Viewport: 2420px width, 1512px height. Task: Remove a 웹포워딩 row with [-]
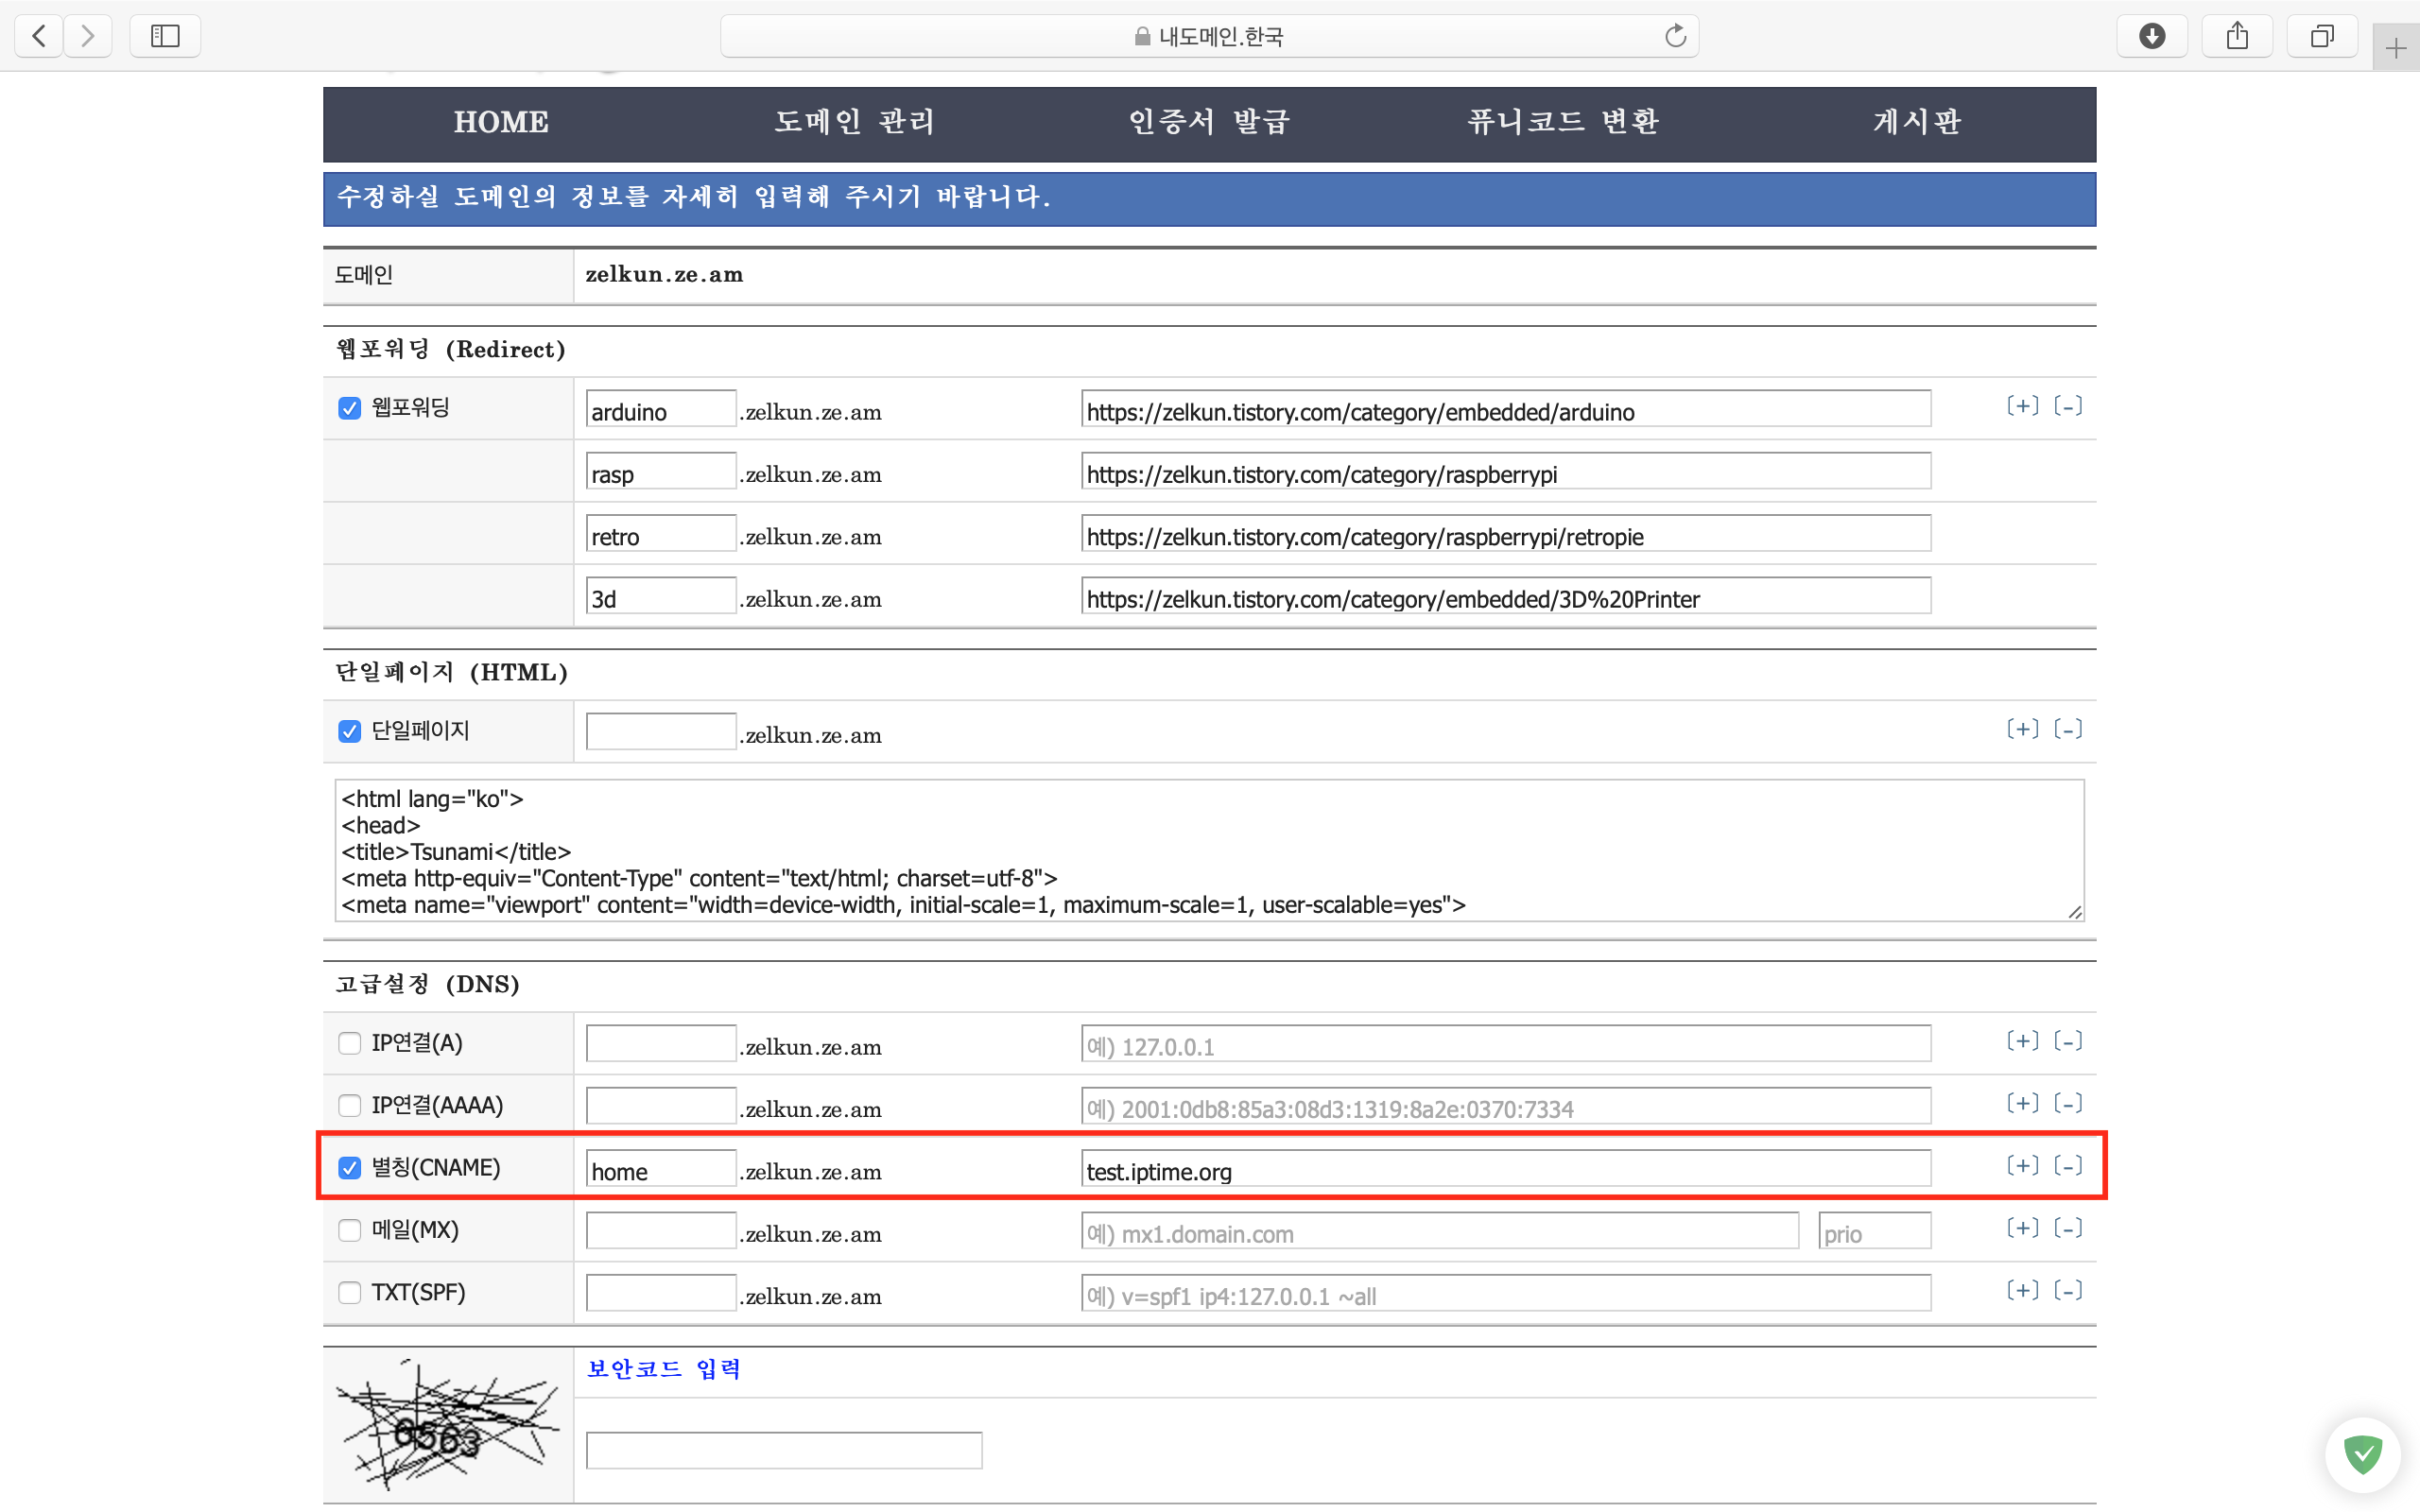(x=2068, y=406)
